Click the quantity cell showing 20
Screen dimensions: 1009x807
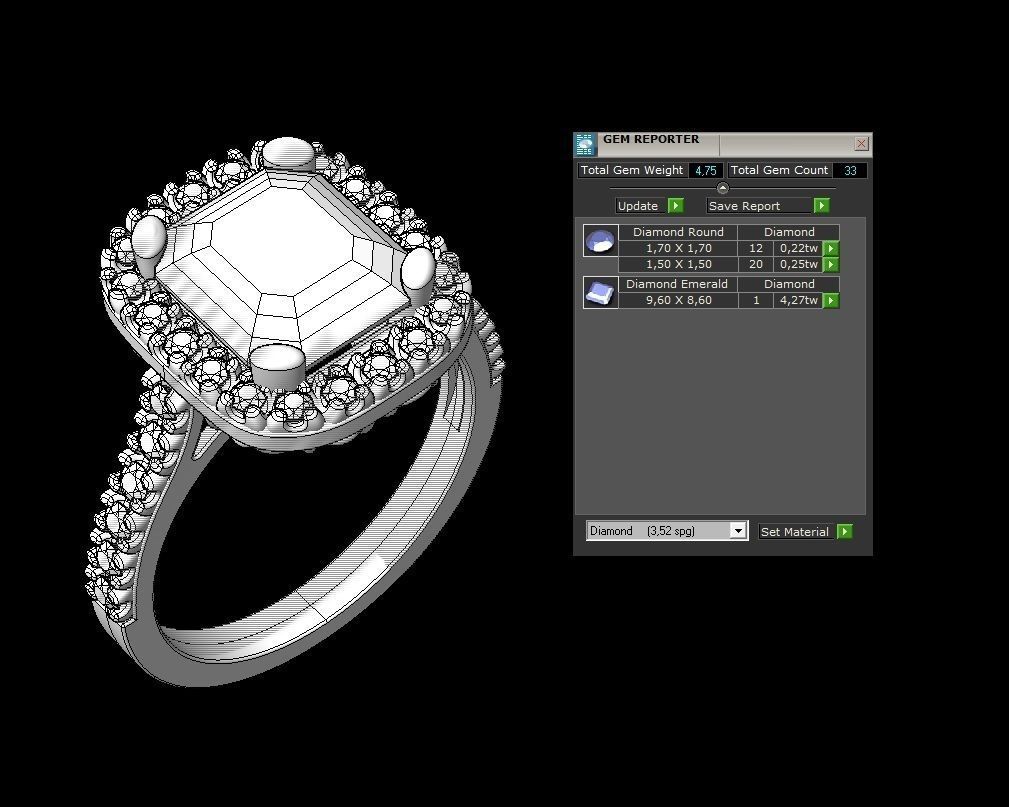(x=755, y=264)
